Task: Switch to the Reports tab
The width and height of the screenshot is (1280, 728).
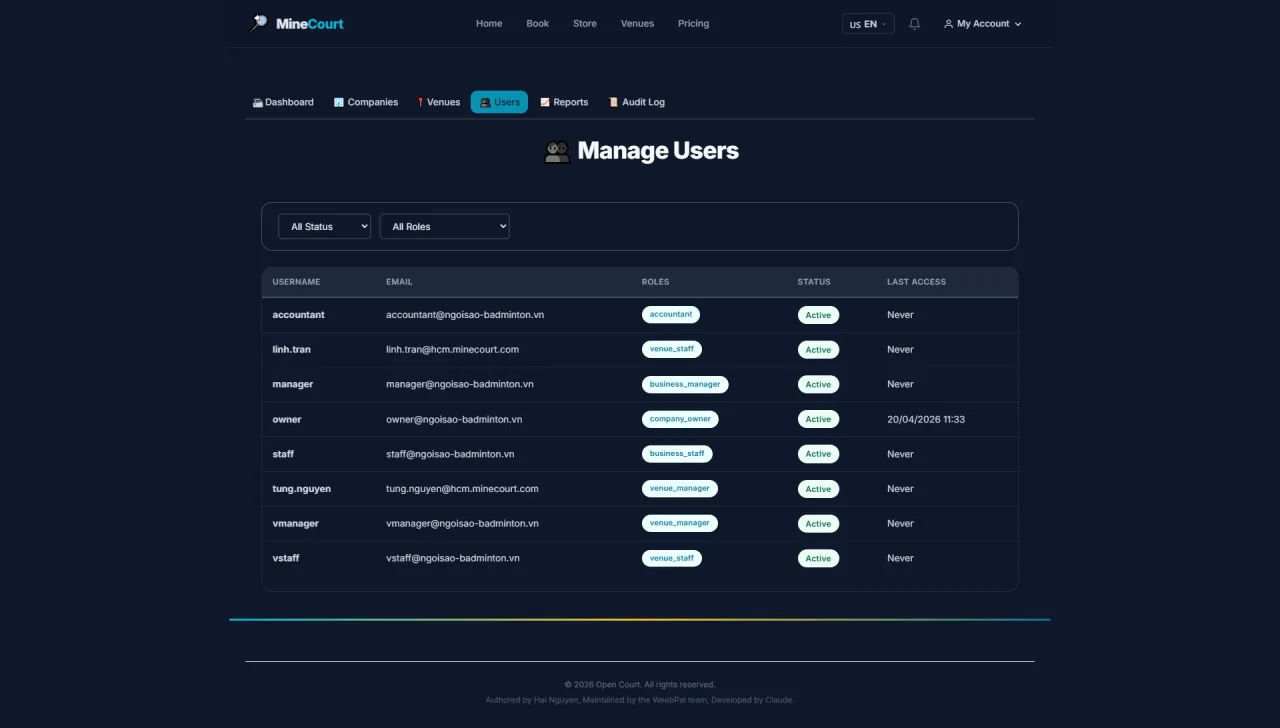Action: tap(564, 102)
